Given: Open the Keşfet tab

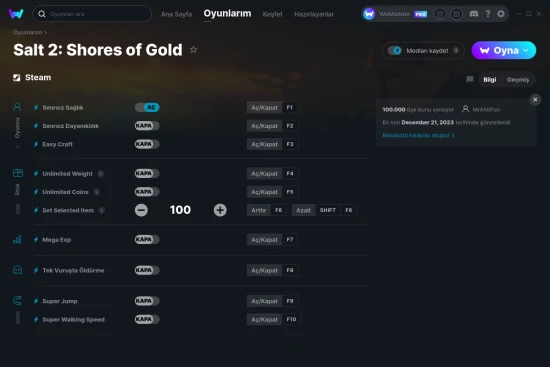Looking at the screenshot, I should [x=273, y=14].
